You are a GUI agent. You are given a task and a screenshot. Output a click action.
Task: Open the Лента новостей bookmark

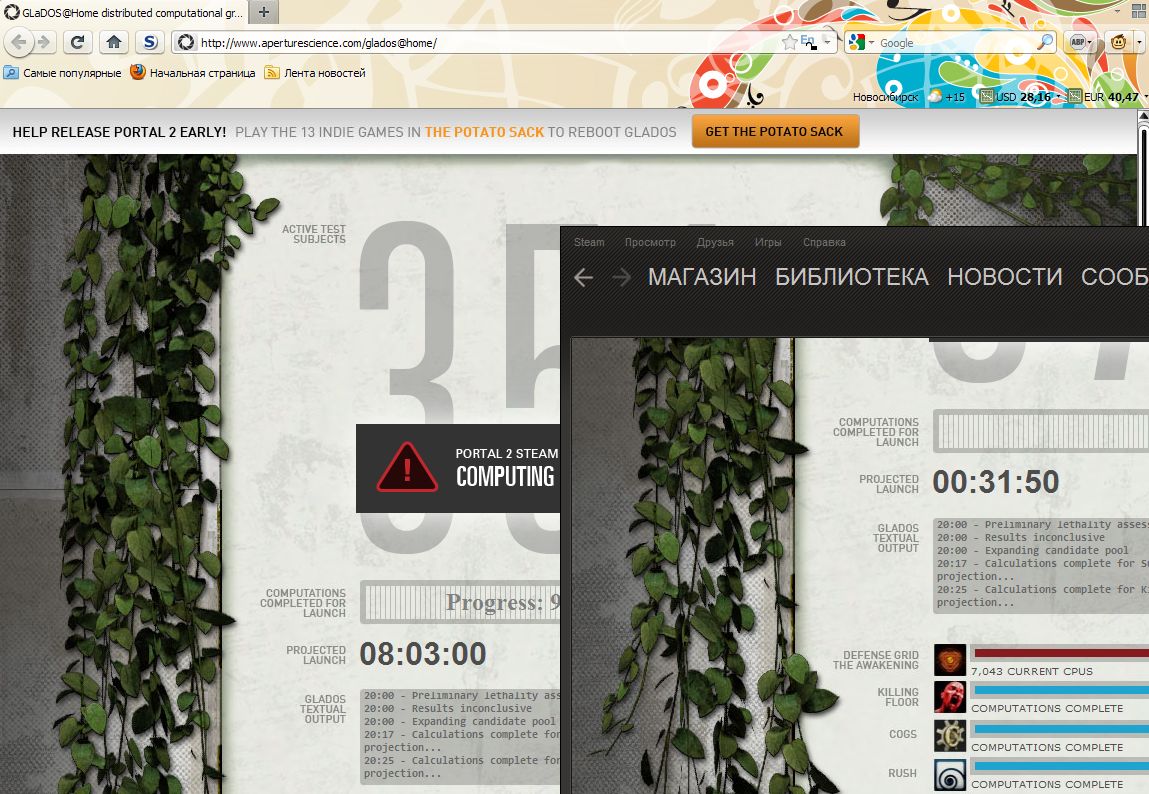pos(315,73)
